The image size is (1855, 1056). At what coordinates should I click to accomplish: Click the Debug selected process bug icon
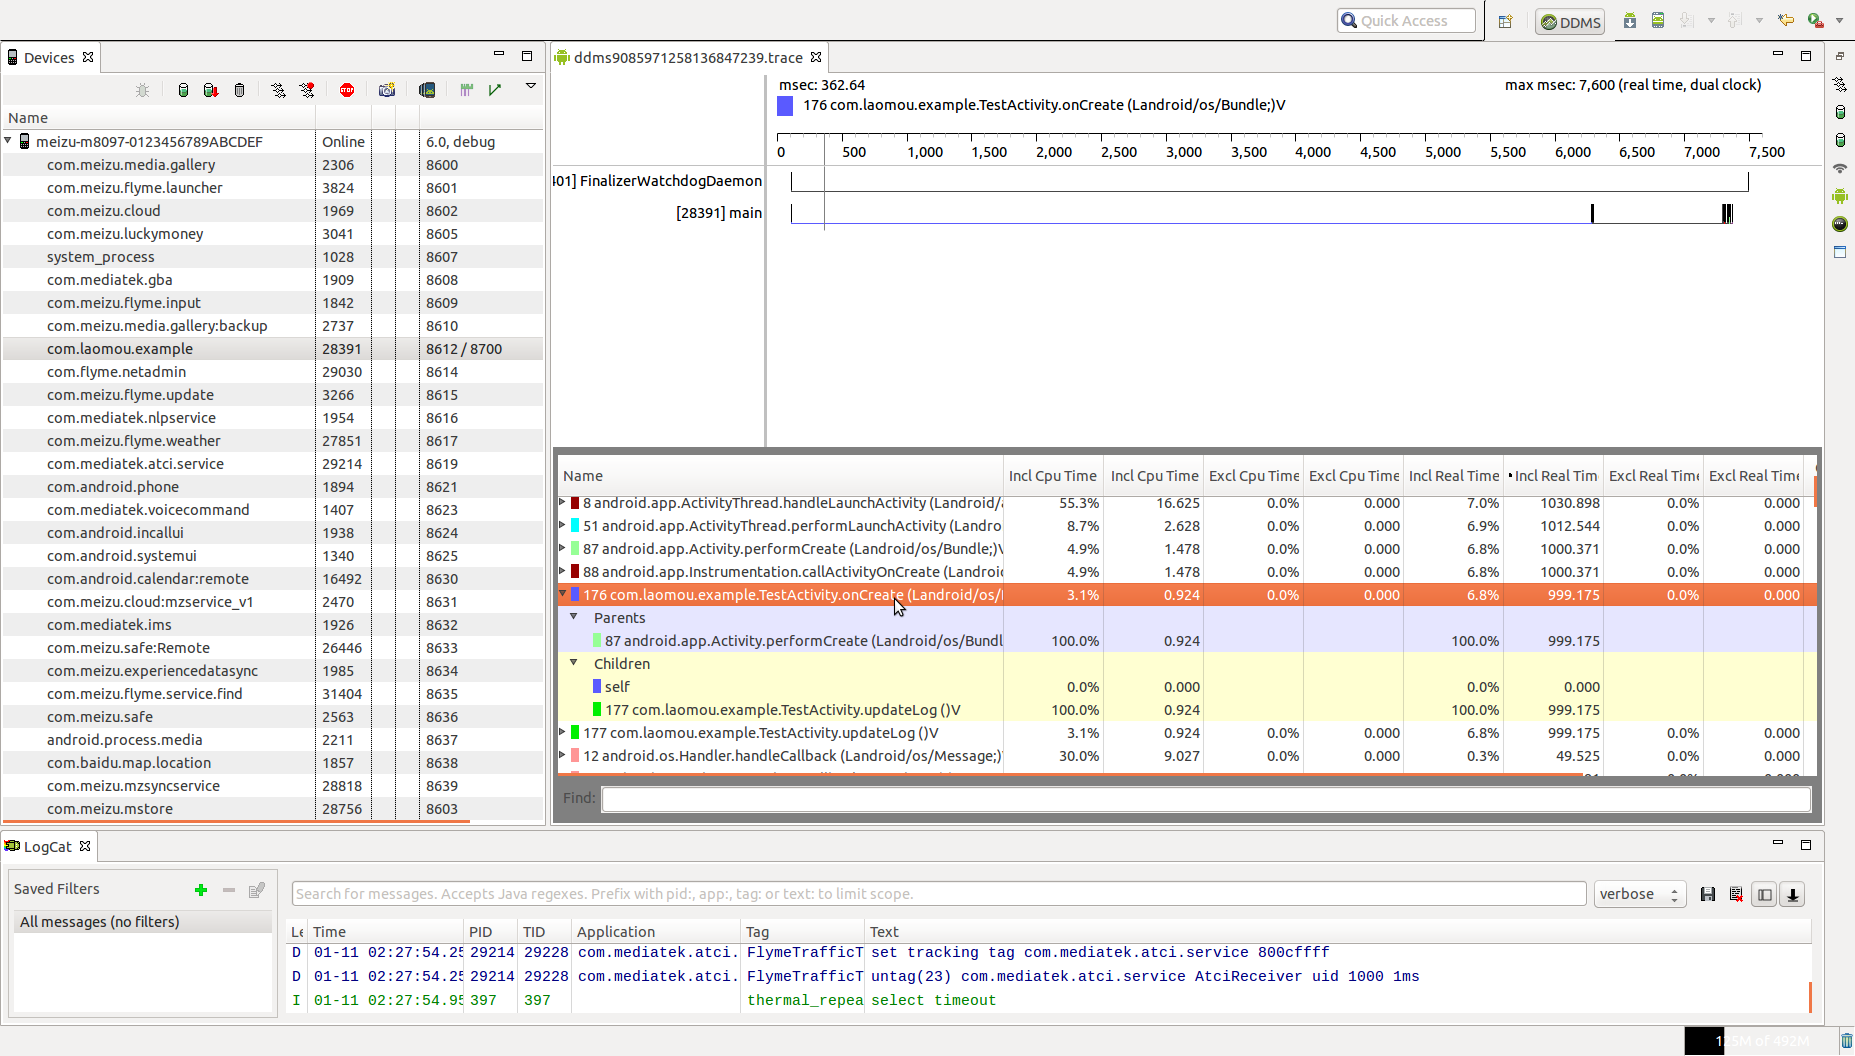click(x=143, y=90)
